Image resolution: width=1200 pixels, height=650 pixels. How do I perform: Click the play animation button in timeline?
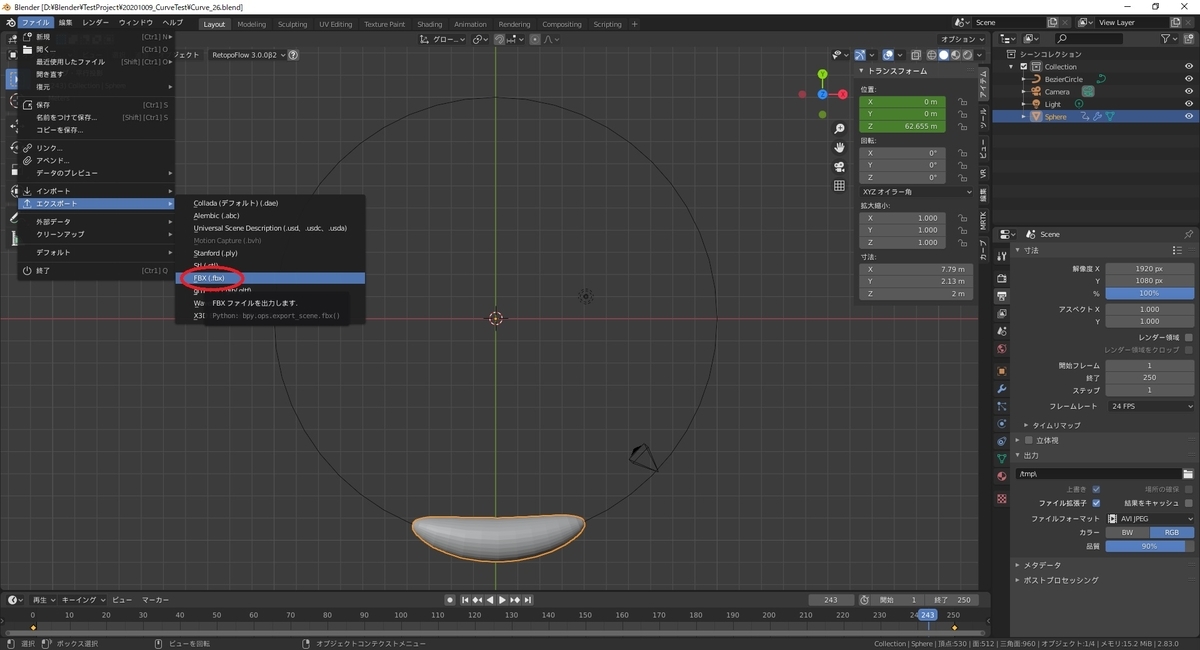pos(502,600)
